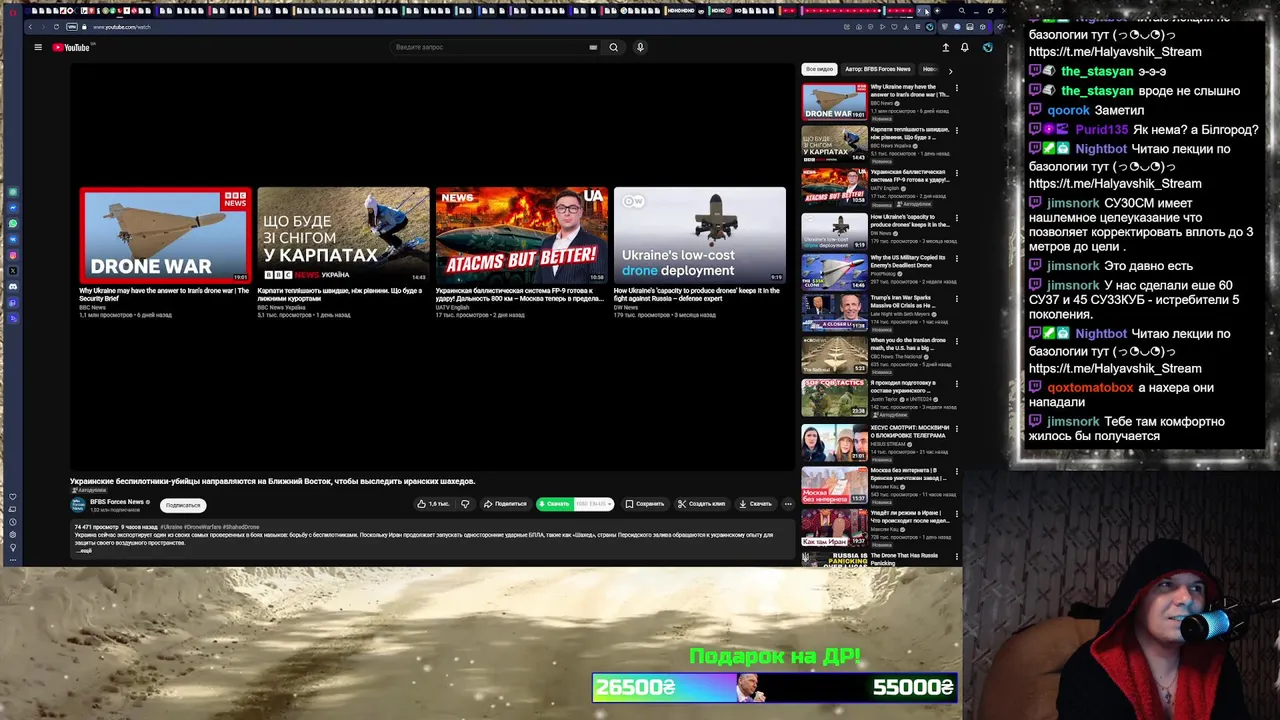
Task: Open options menu for Trump's Iran War video
Action: (x=956, y=298)
